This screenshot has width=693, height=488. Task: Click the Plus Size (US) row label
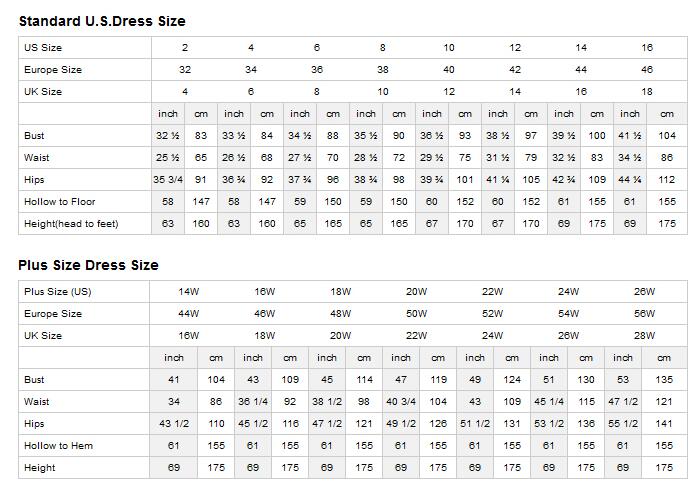pos(57,292)
